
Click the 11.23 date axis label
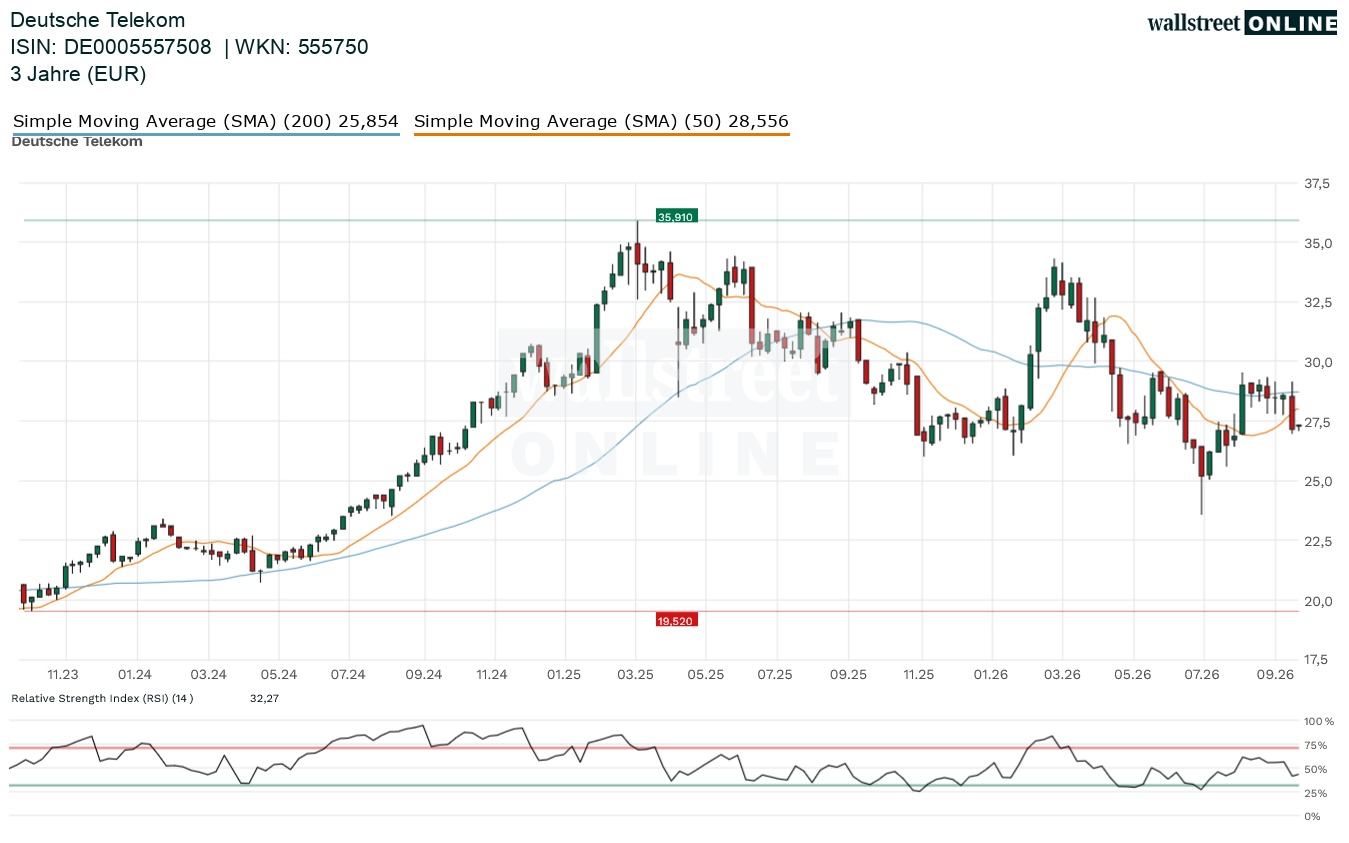click(63, 675)
